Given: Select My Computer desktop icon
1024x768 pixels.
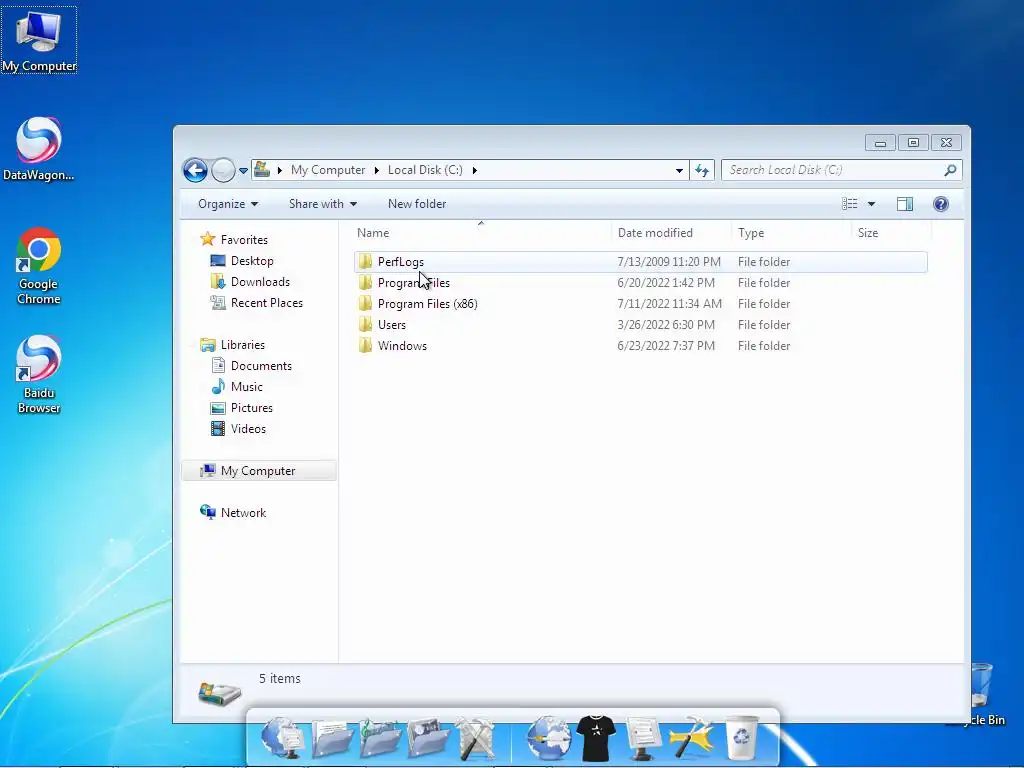Looking at the screenshot, I should 39,40.
